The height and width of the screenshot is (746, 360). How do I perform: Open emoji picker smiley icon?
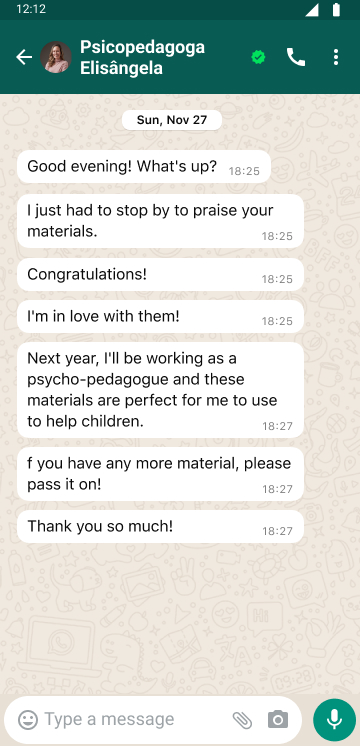(x=28, y=719)
